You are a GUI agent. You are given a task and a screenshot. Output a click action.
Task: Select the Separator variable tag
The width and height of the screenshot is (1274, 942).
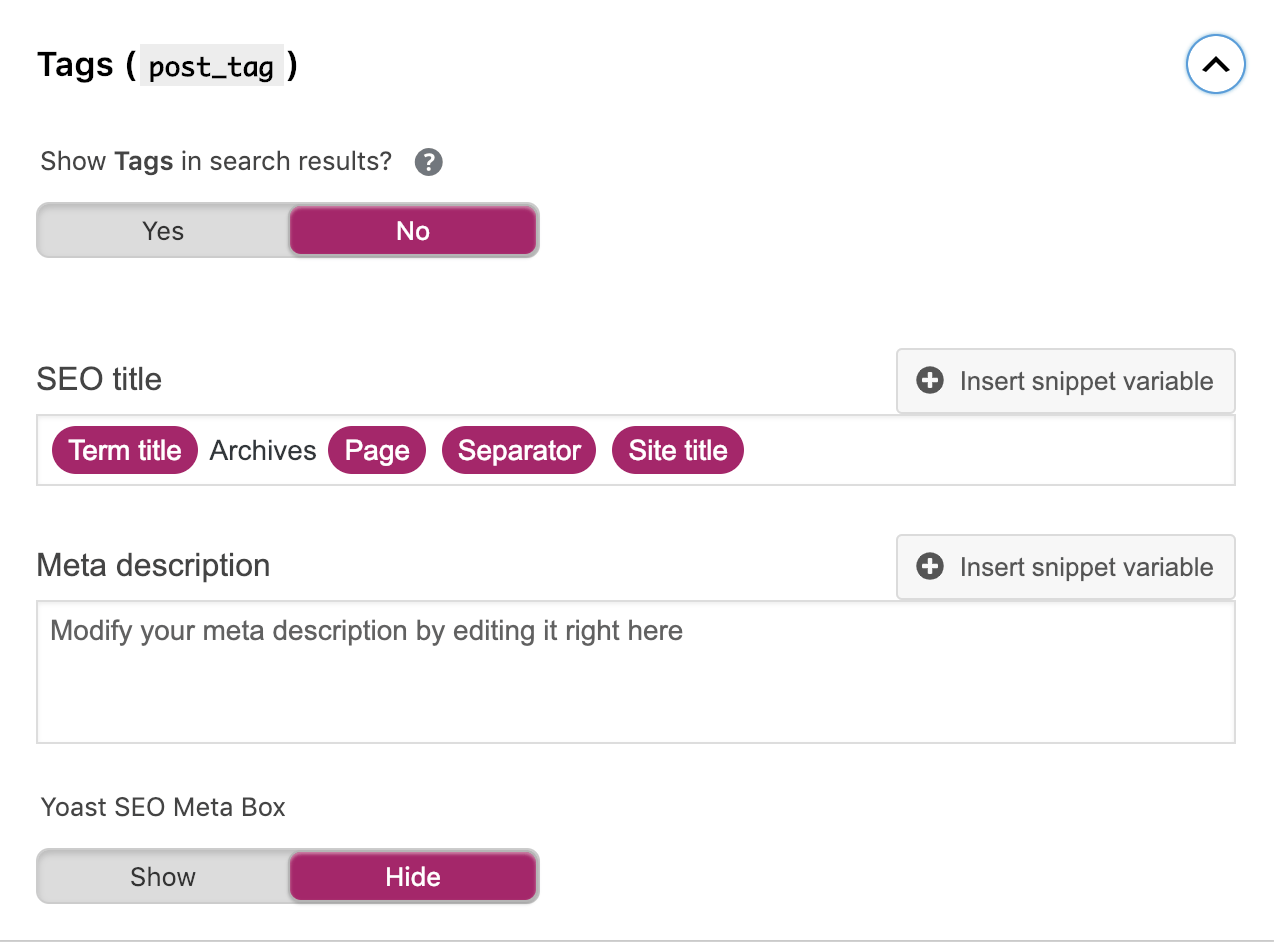click(519, 451)
